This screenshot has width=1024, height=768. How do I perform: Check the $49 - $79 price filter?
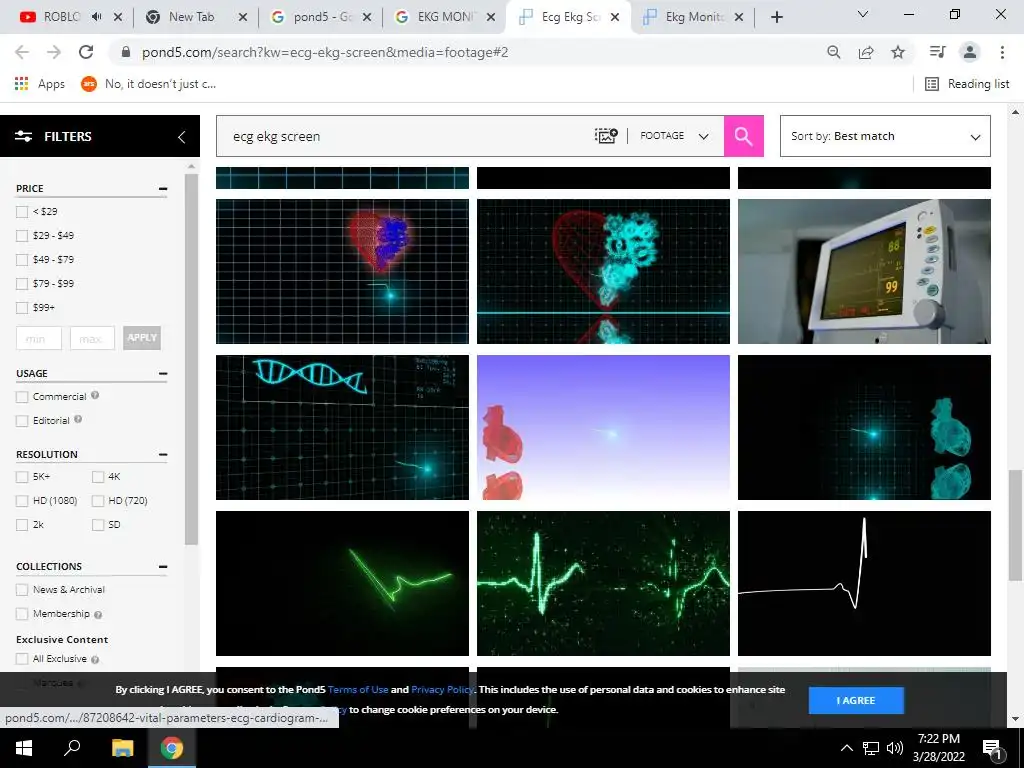(22, 260)
